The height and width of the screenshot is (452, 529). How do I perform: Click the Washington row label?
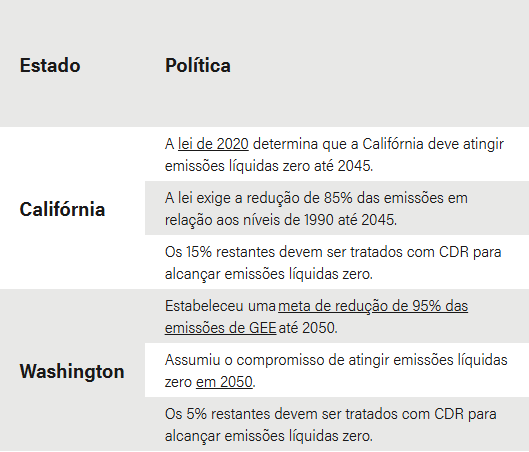click(72, 371)
